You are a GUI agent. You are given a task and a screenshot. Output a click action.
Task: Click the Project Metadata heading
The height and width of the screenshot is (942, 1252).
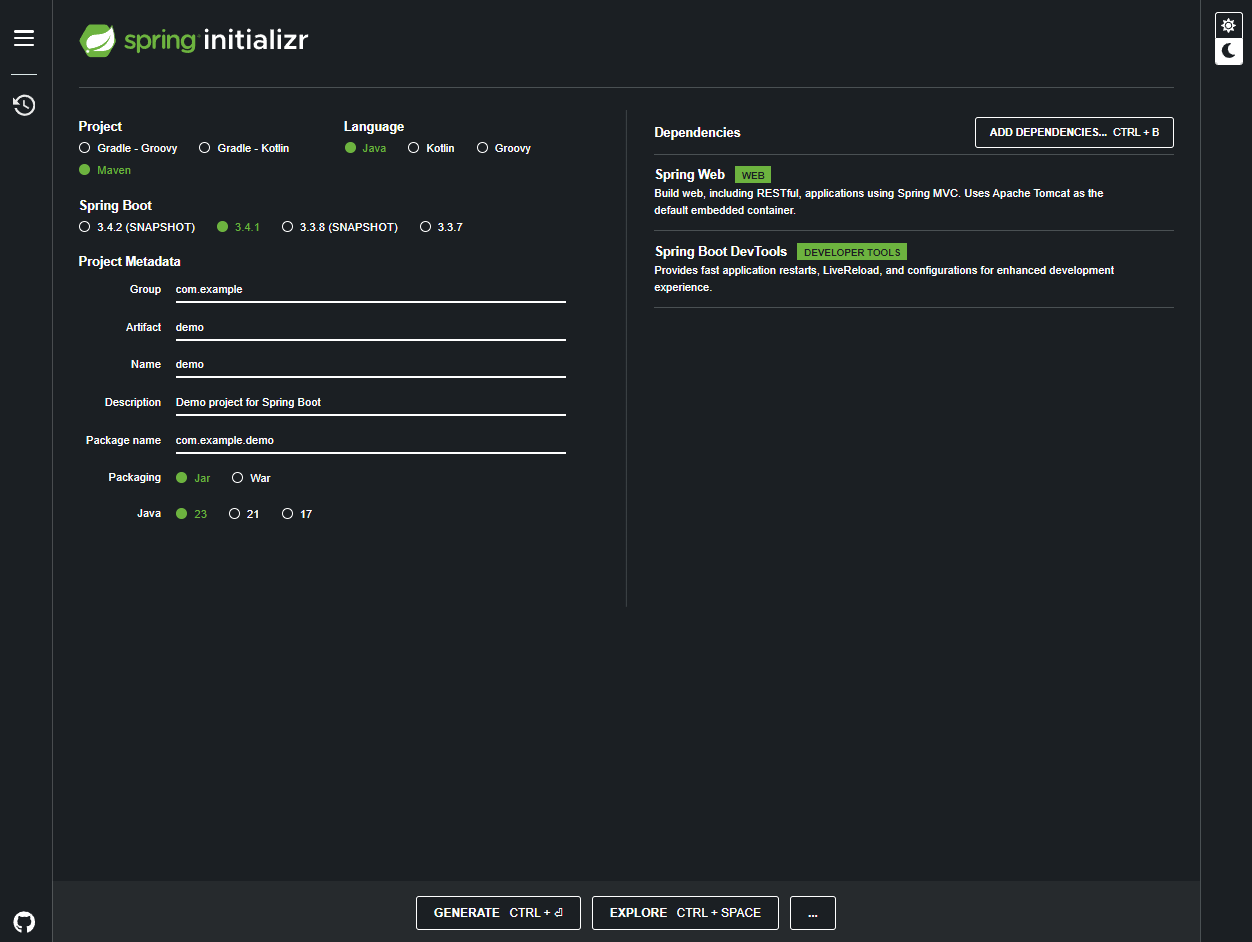(130, 262)
